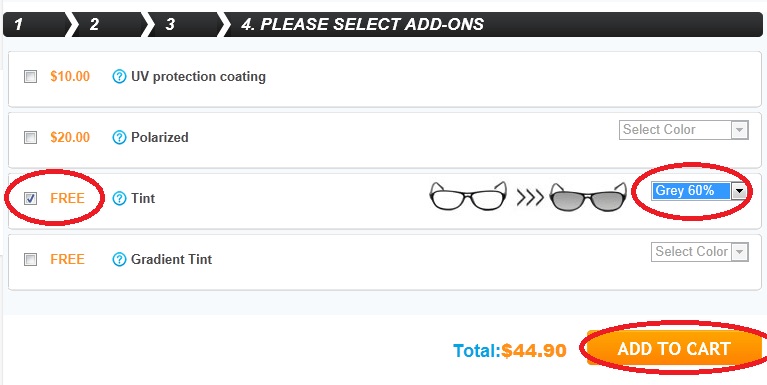Click the tinted grey glasses image
The width and height of the screenshot is (767, 385).
point(588,197)
